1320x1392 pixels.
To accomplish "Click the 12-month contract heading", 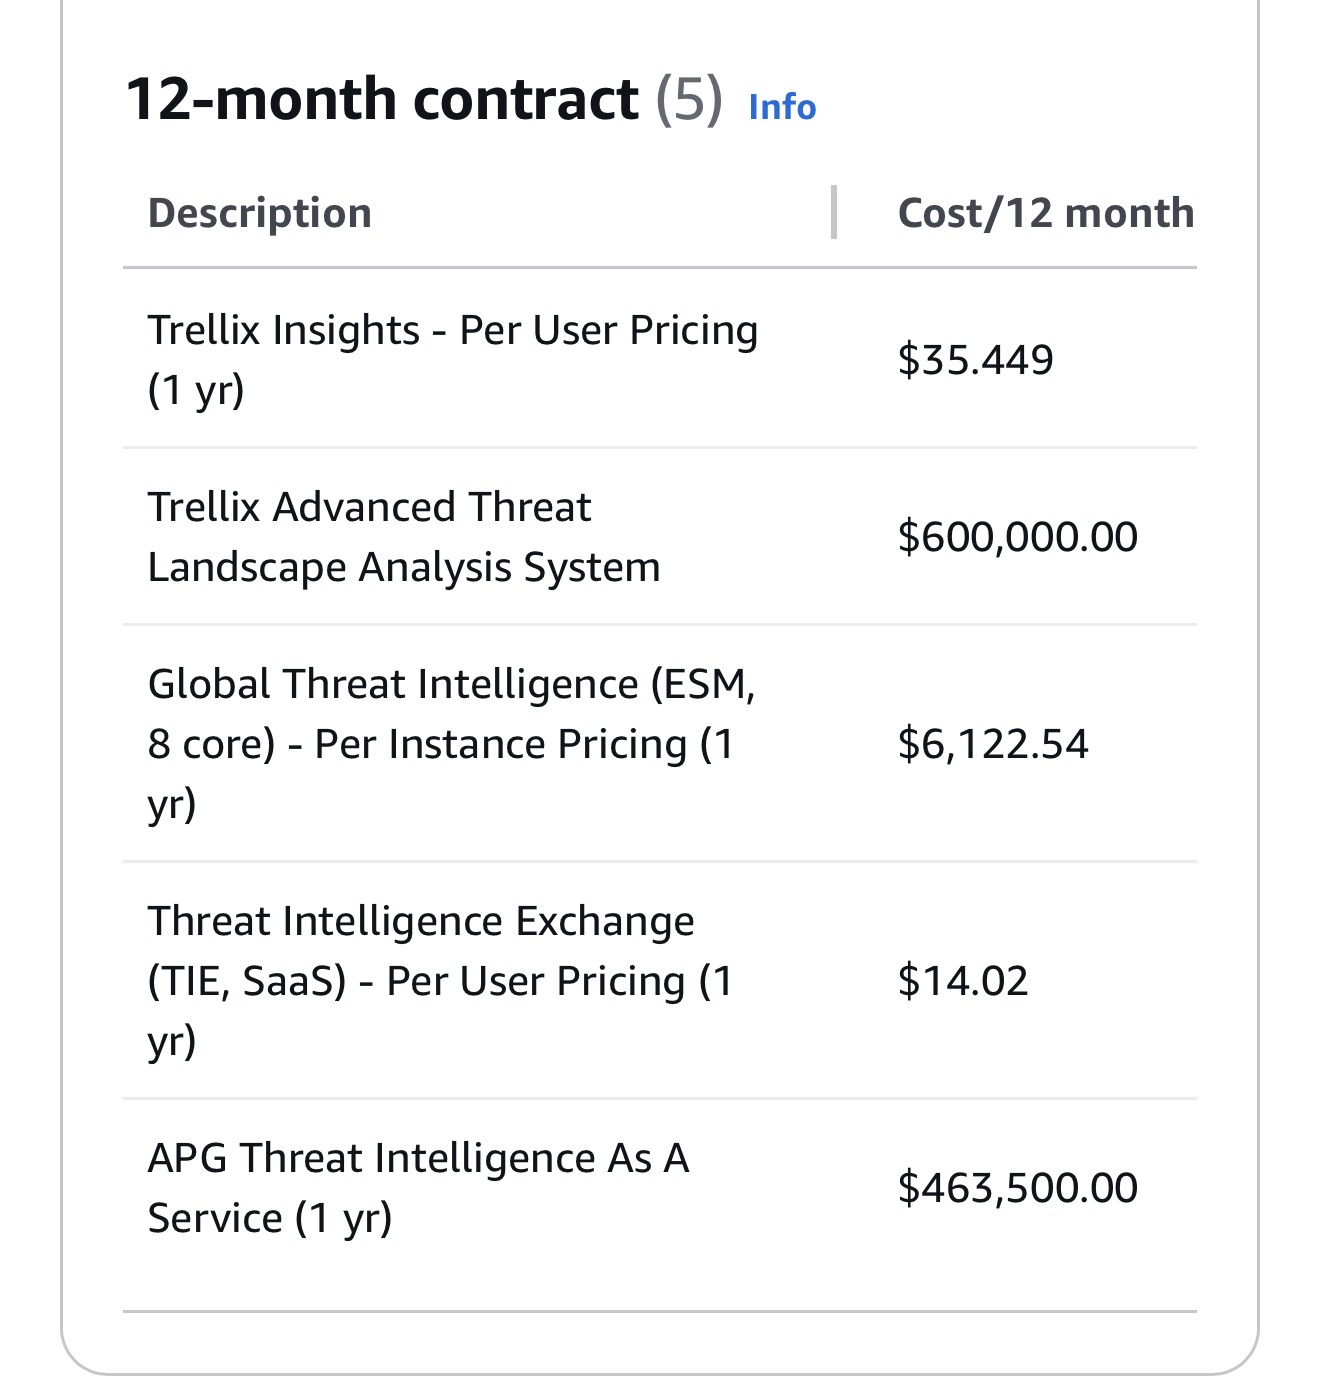I will tap(382, 99).
